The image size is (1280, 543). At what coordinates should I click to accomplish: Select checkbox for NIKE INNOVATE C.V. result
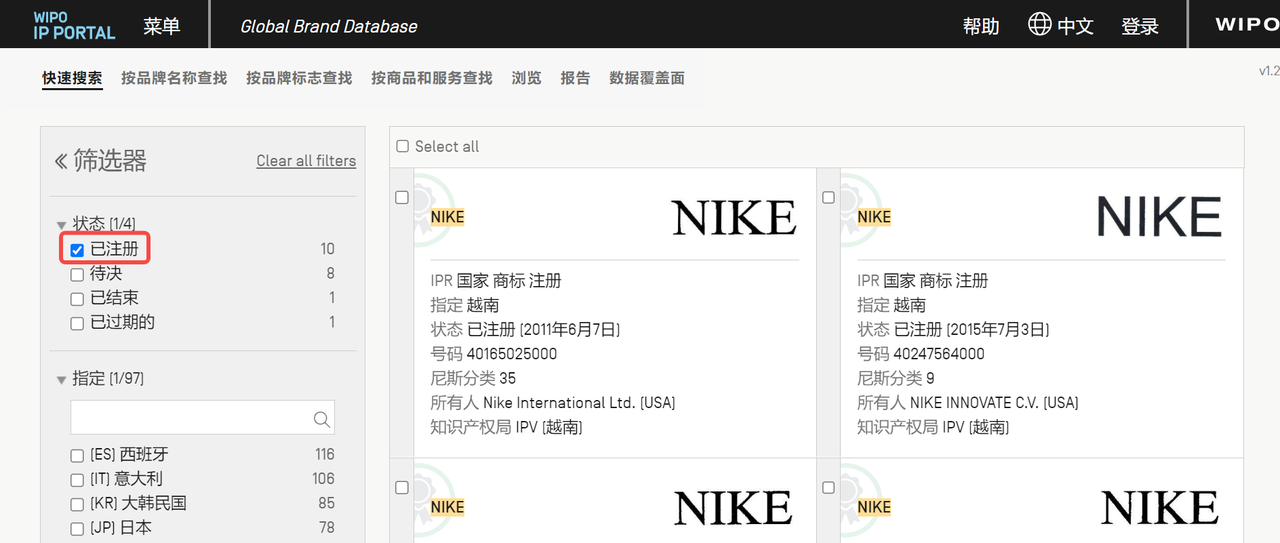828,198
